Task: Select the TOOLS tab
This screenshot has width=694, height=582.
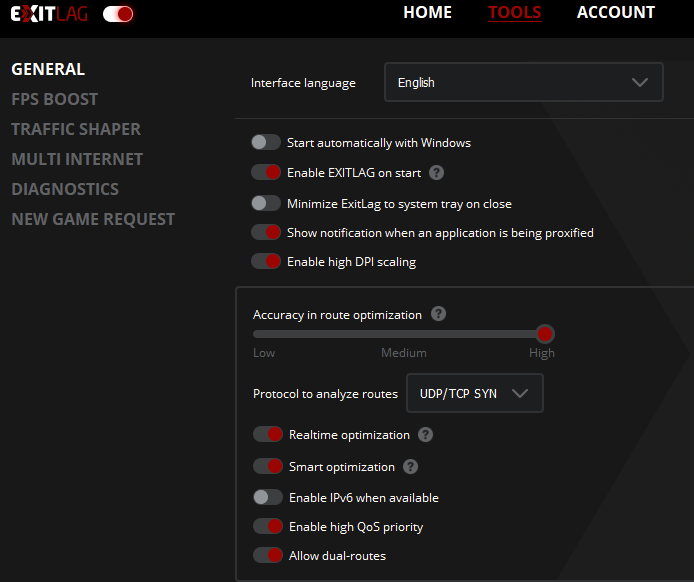Action: point(514,12)
